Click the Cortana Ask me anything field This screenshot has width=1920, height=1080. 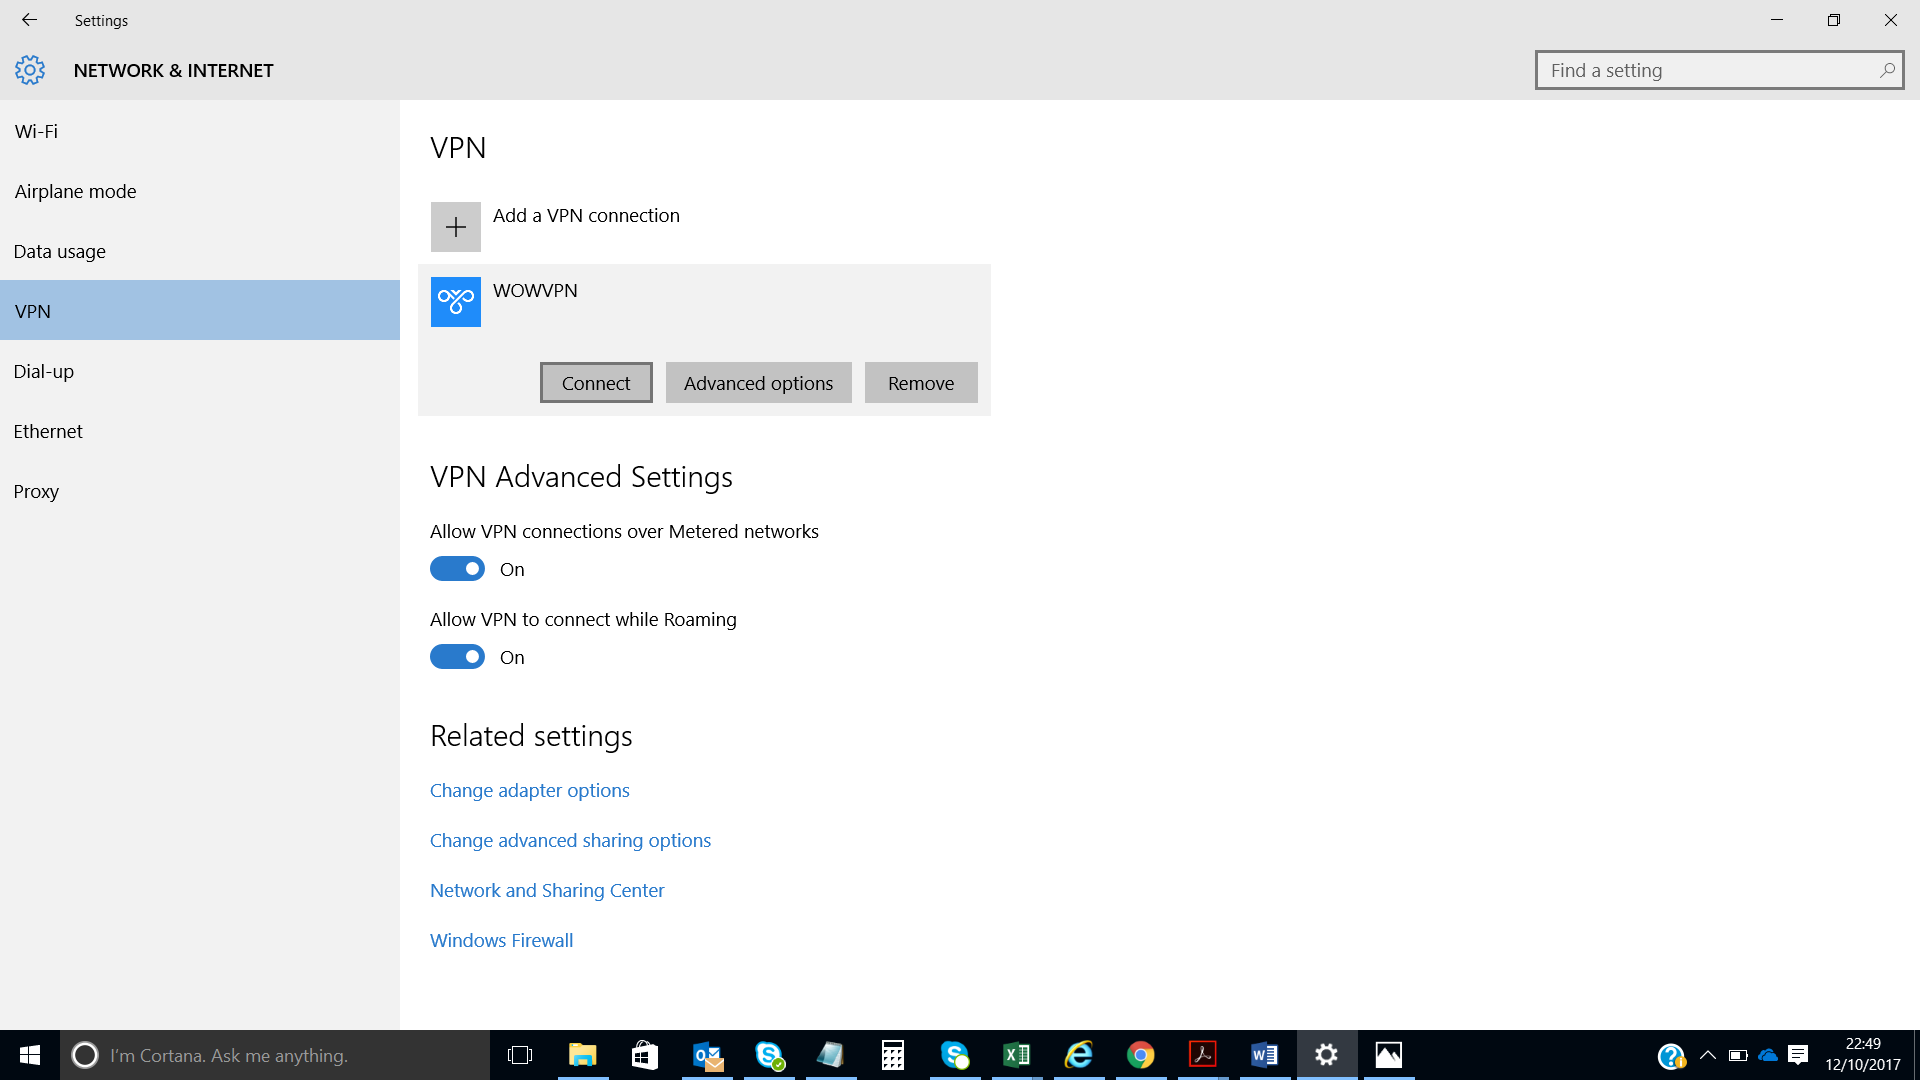[275, 1055]
